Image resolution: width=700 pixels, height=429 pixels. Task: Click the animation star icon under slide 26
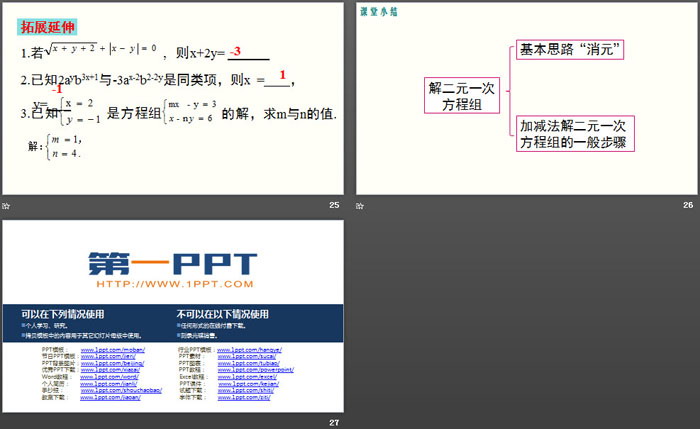(x=361, y=205)
